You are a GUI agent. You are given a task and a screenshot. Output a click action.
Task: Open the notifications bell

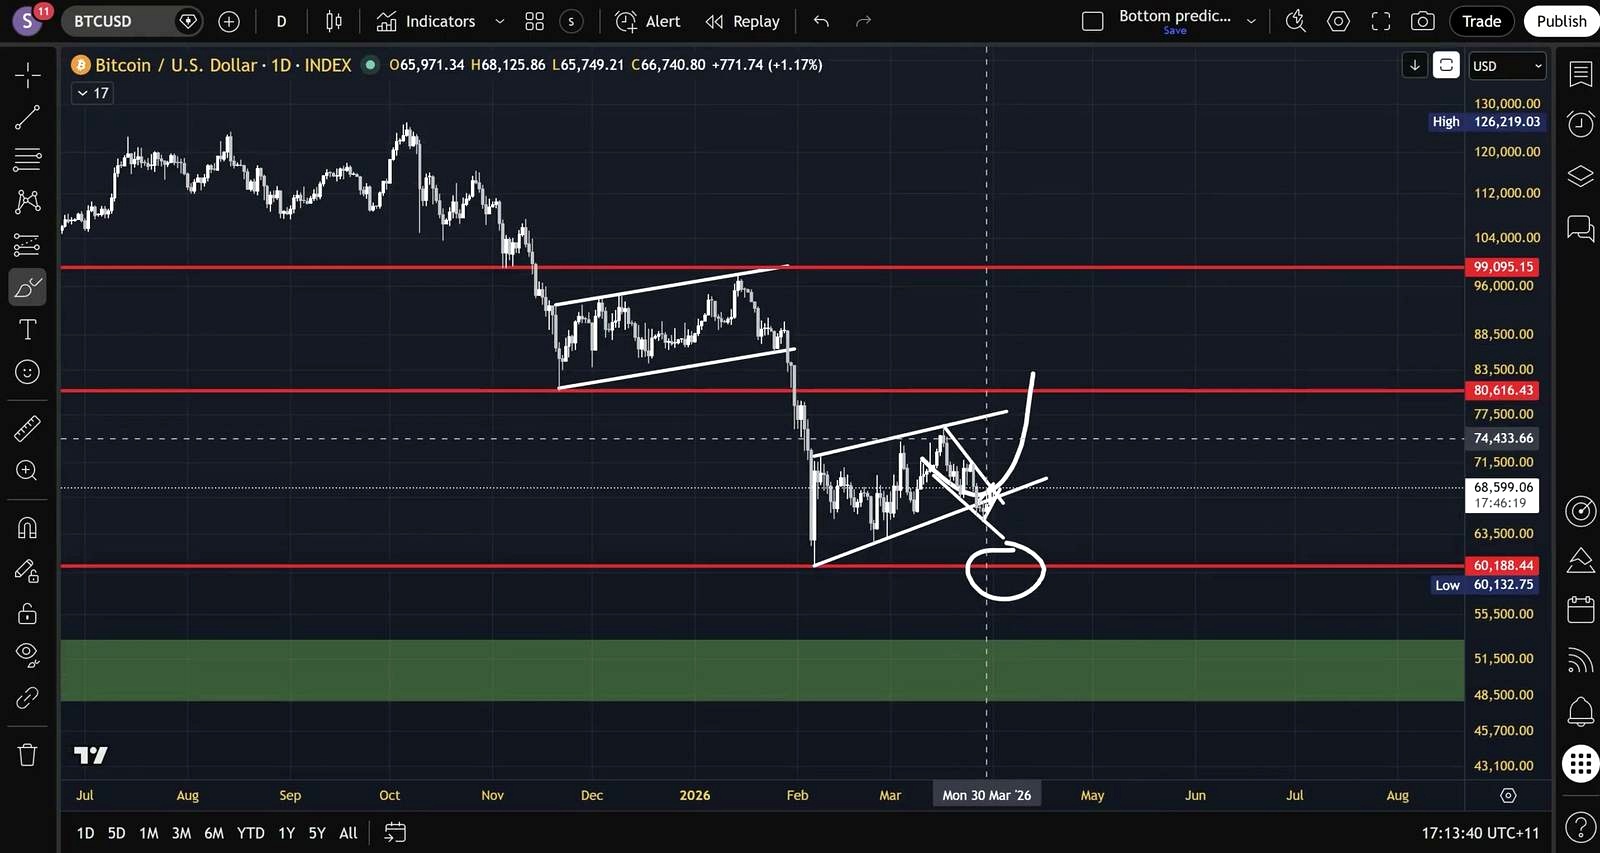click(1580, 711)
